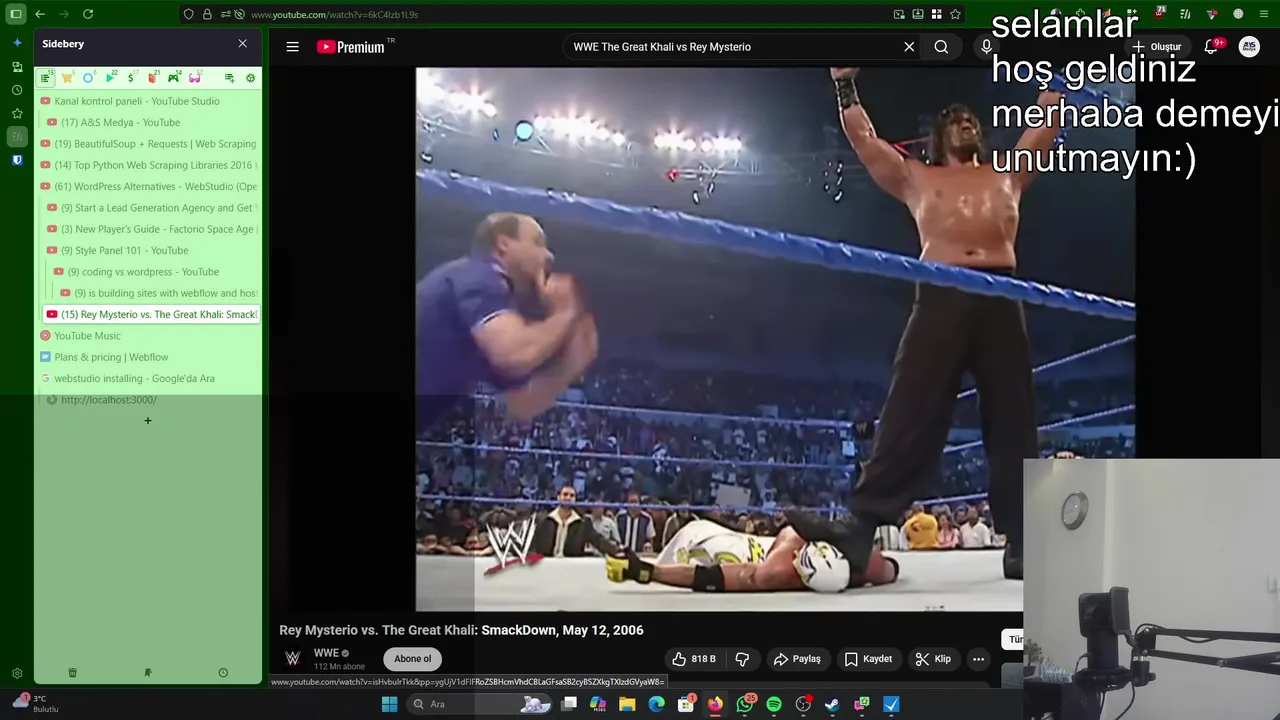Reload the current YouTube page
The width and height of the screenshot is (1280, 720).
point(88,14)
